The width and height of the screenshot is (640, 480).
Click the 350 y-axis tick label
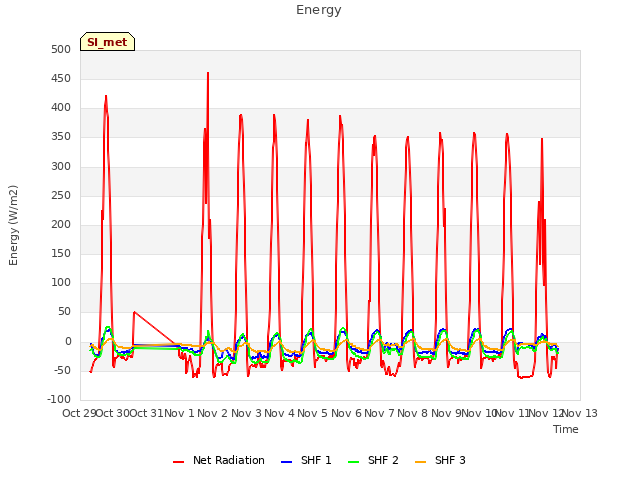(x=61, y=137)
